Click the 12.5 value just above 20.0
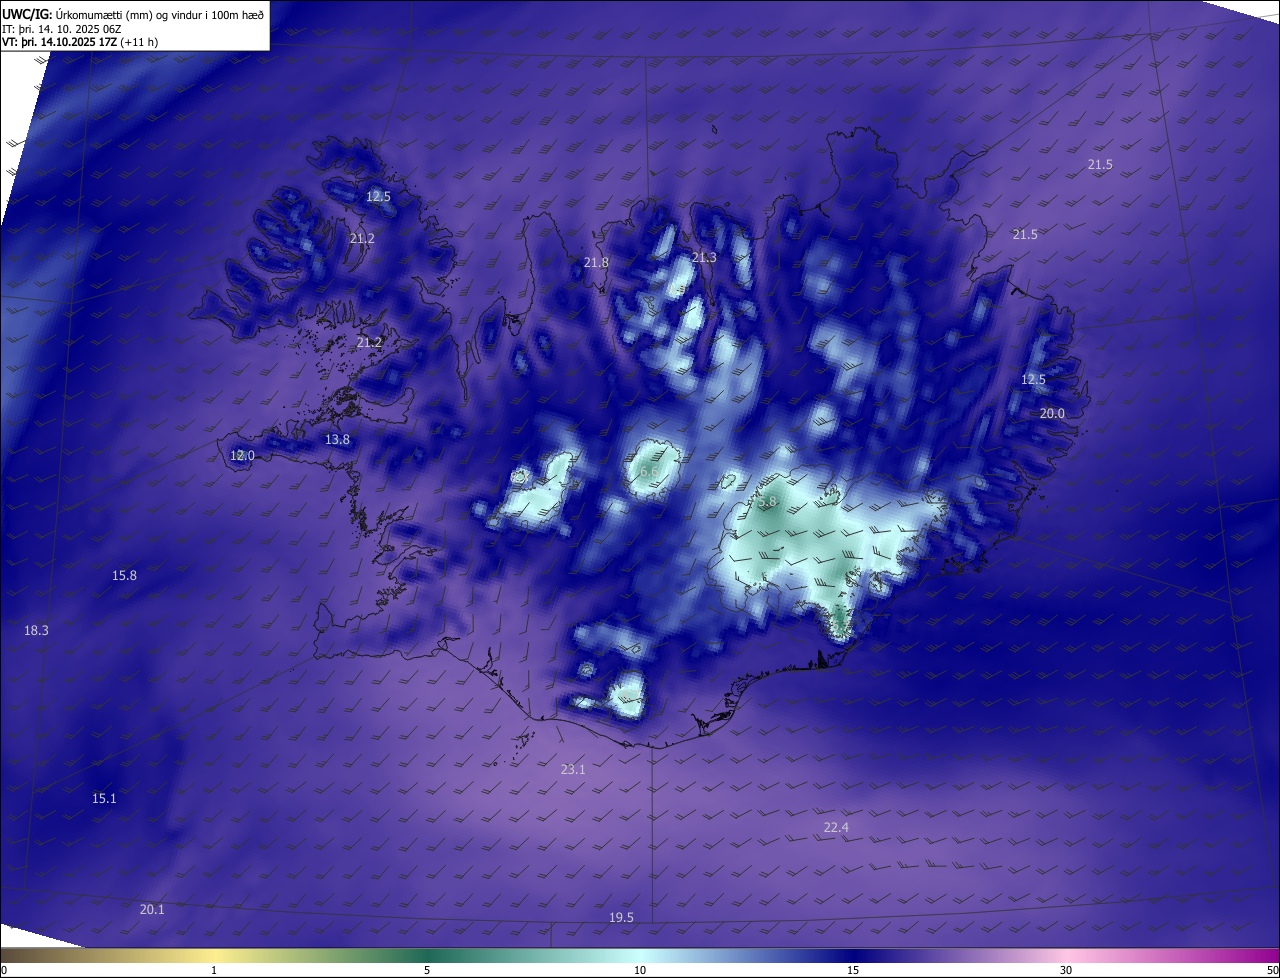1280x978 pixels. pos(1033,379)
